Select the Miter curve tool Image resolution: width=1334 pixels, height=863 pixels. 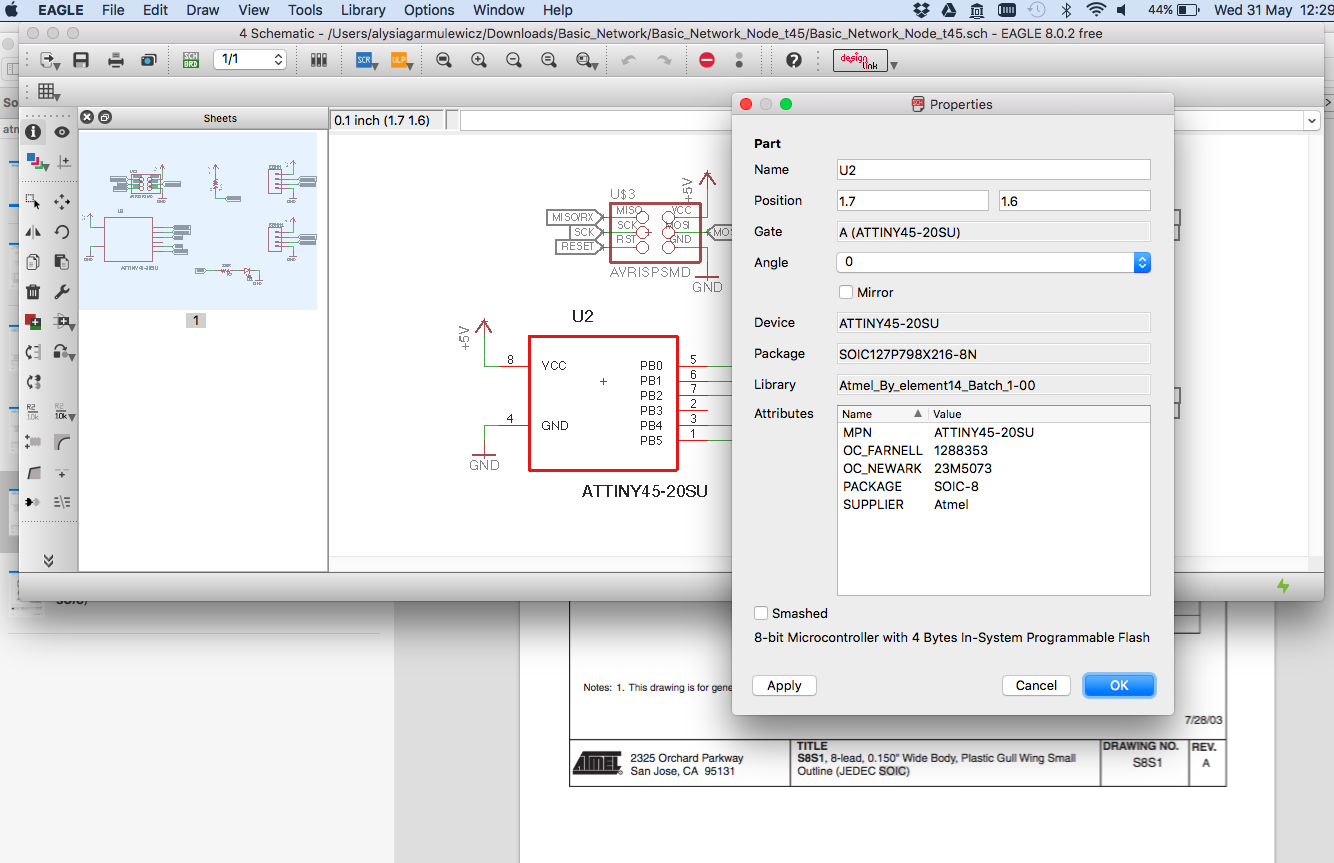[x=62, y=441]
